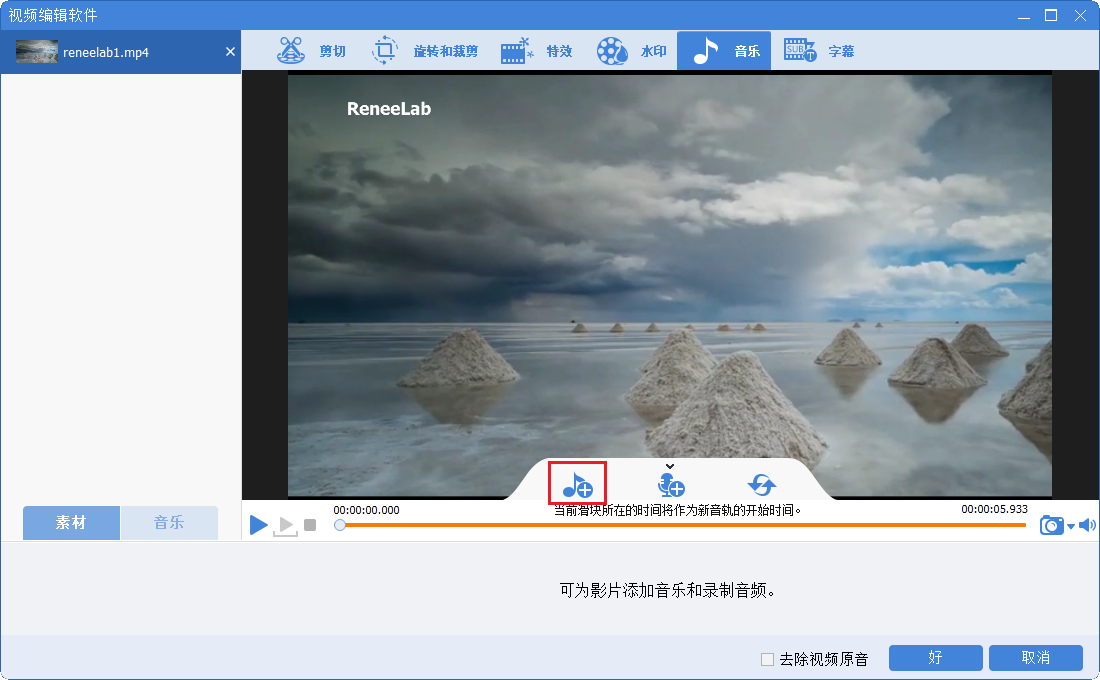1100x680 pixels.
Task: Select reneelab1.mp4 file thumbnail
Action: [x=36, y=52]
